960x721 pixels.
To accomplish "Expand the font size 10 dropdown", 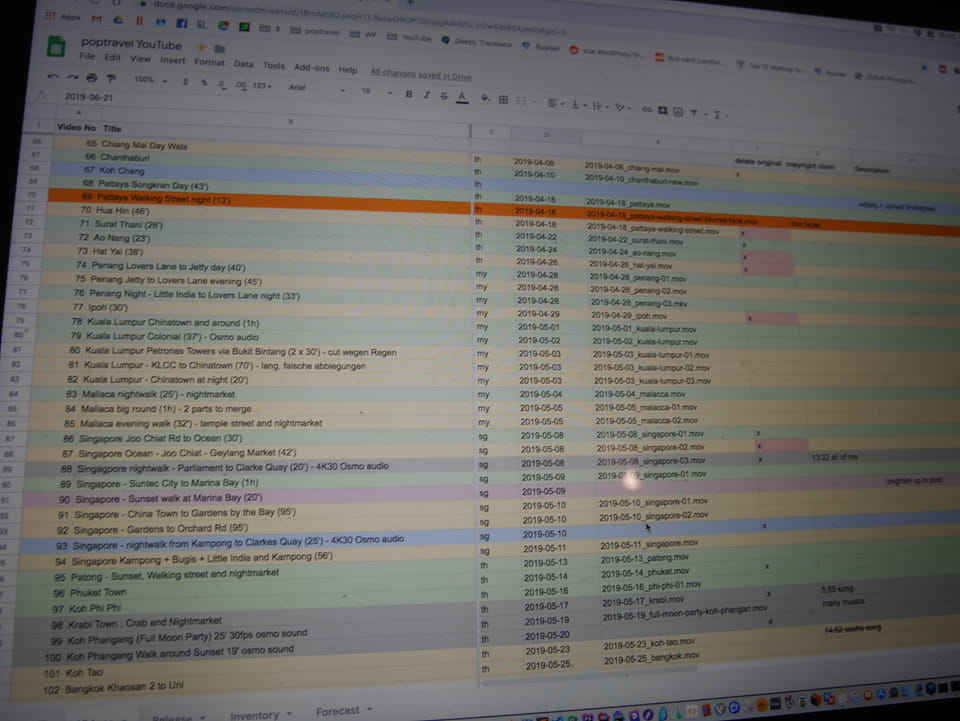I will pos(372,91).
